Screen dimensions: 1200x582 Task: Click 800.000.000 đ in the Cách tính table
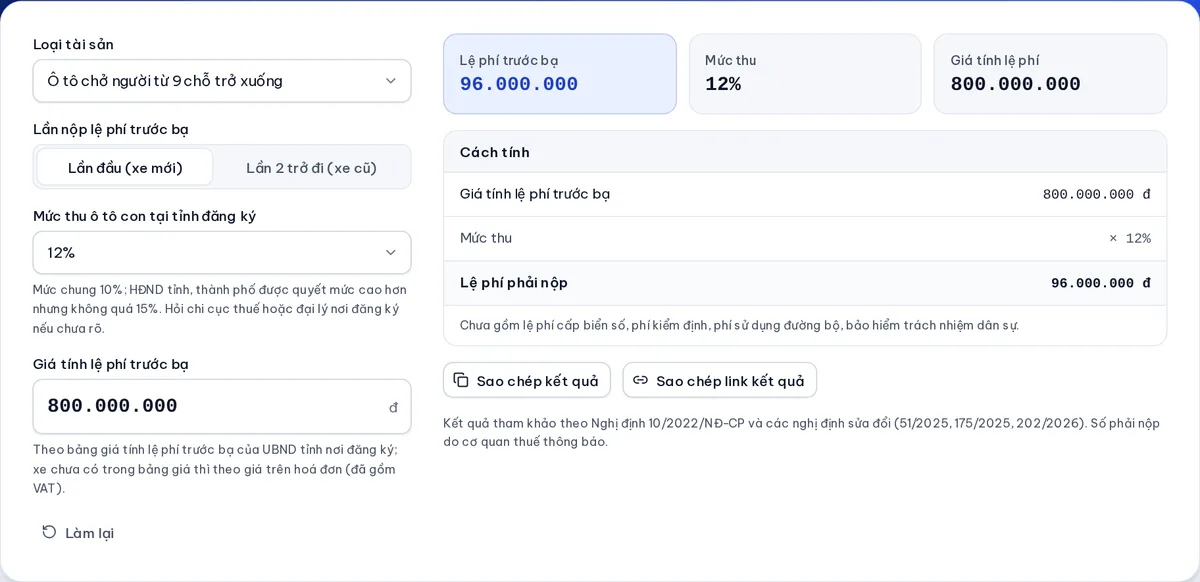(1097, 194)
